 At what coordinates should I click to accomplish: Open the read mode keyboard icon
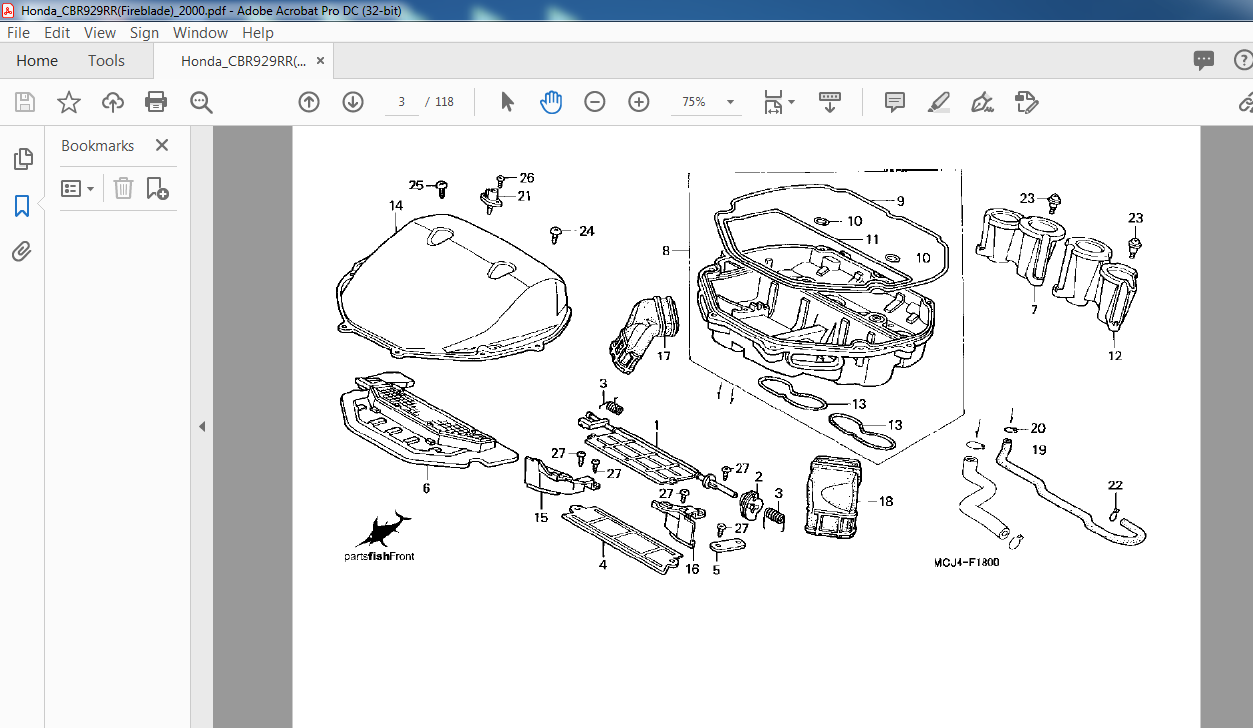tap(830, 102)
